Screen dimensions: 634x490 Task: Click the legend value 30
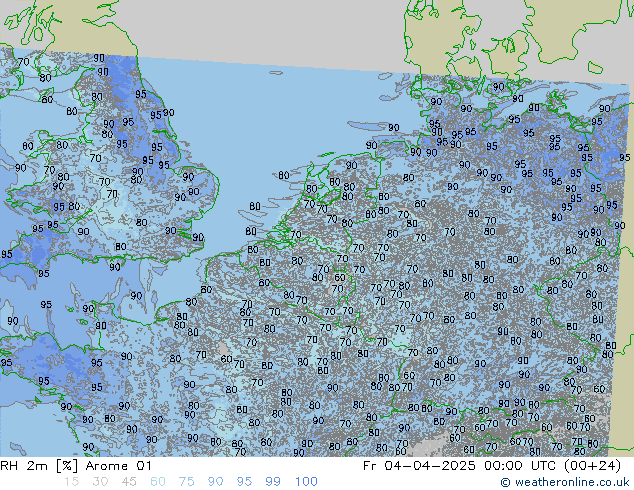point(100,482)
